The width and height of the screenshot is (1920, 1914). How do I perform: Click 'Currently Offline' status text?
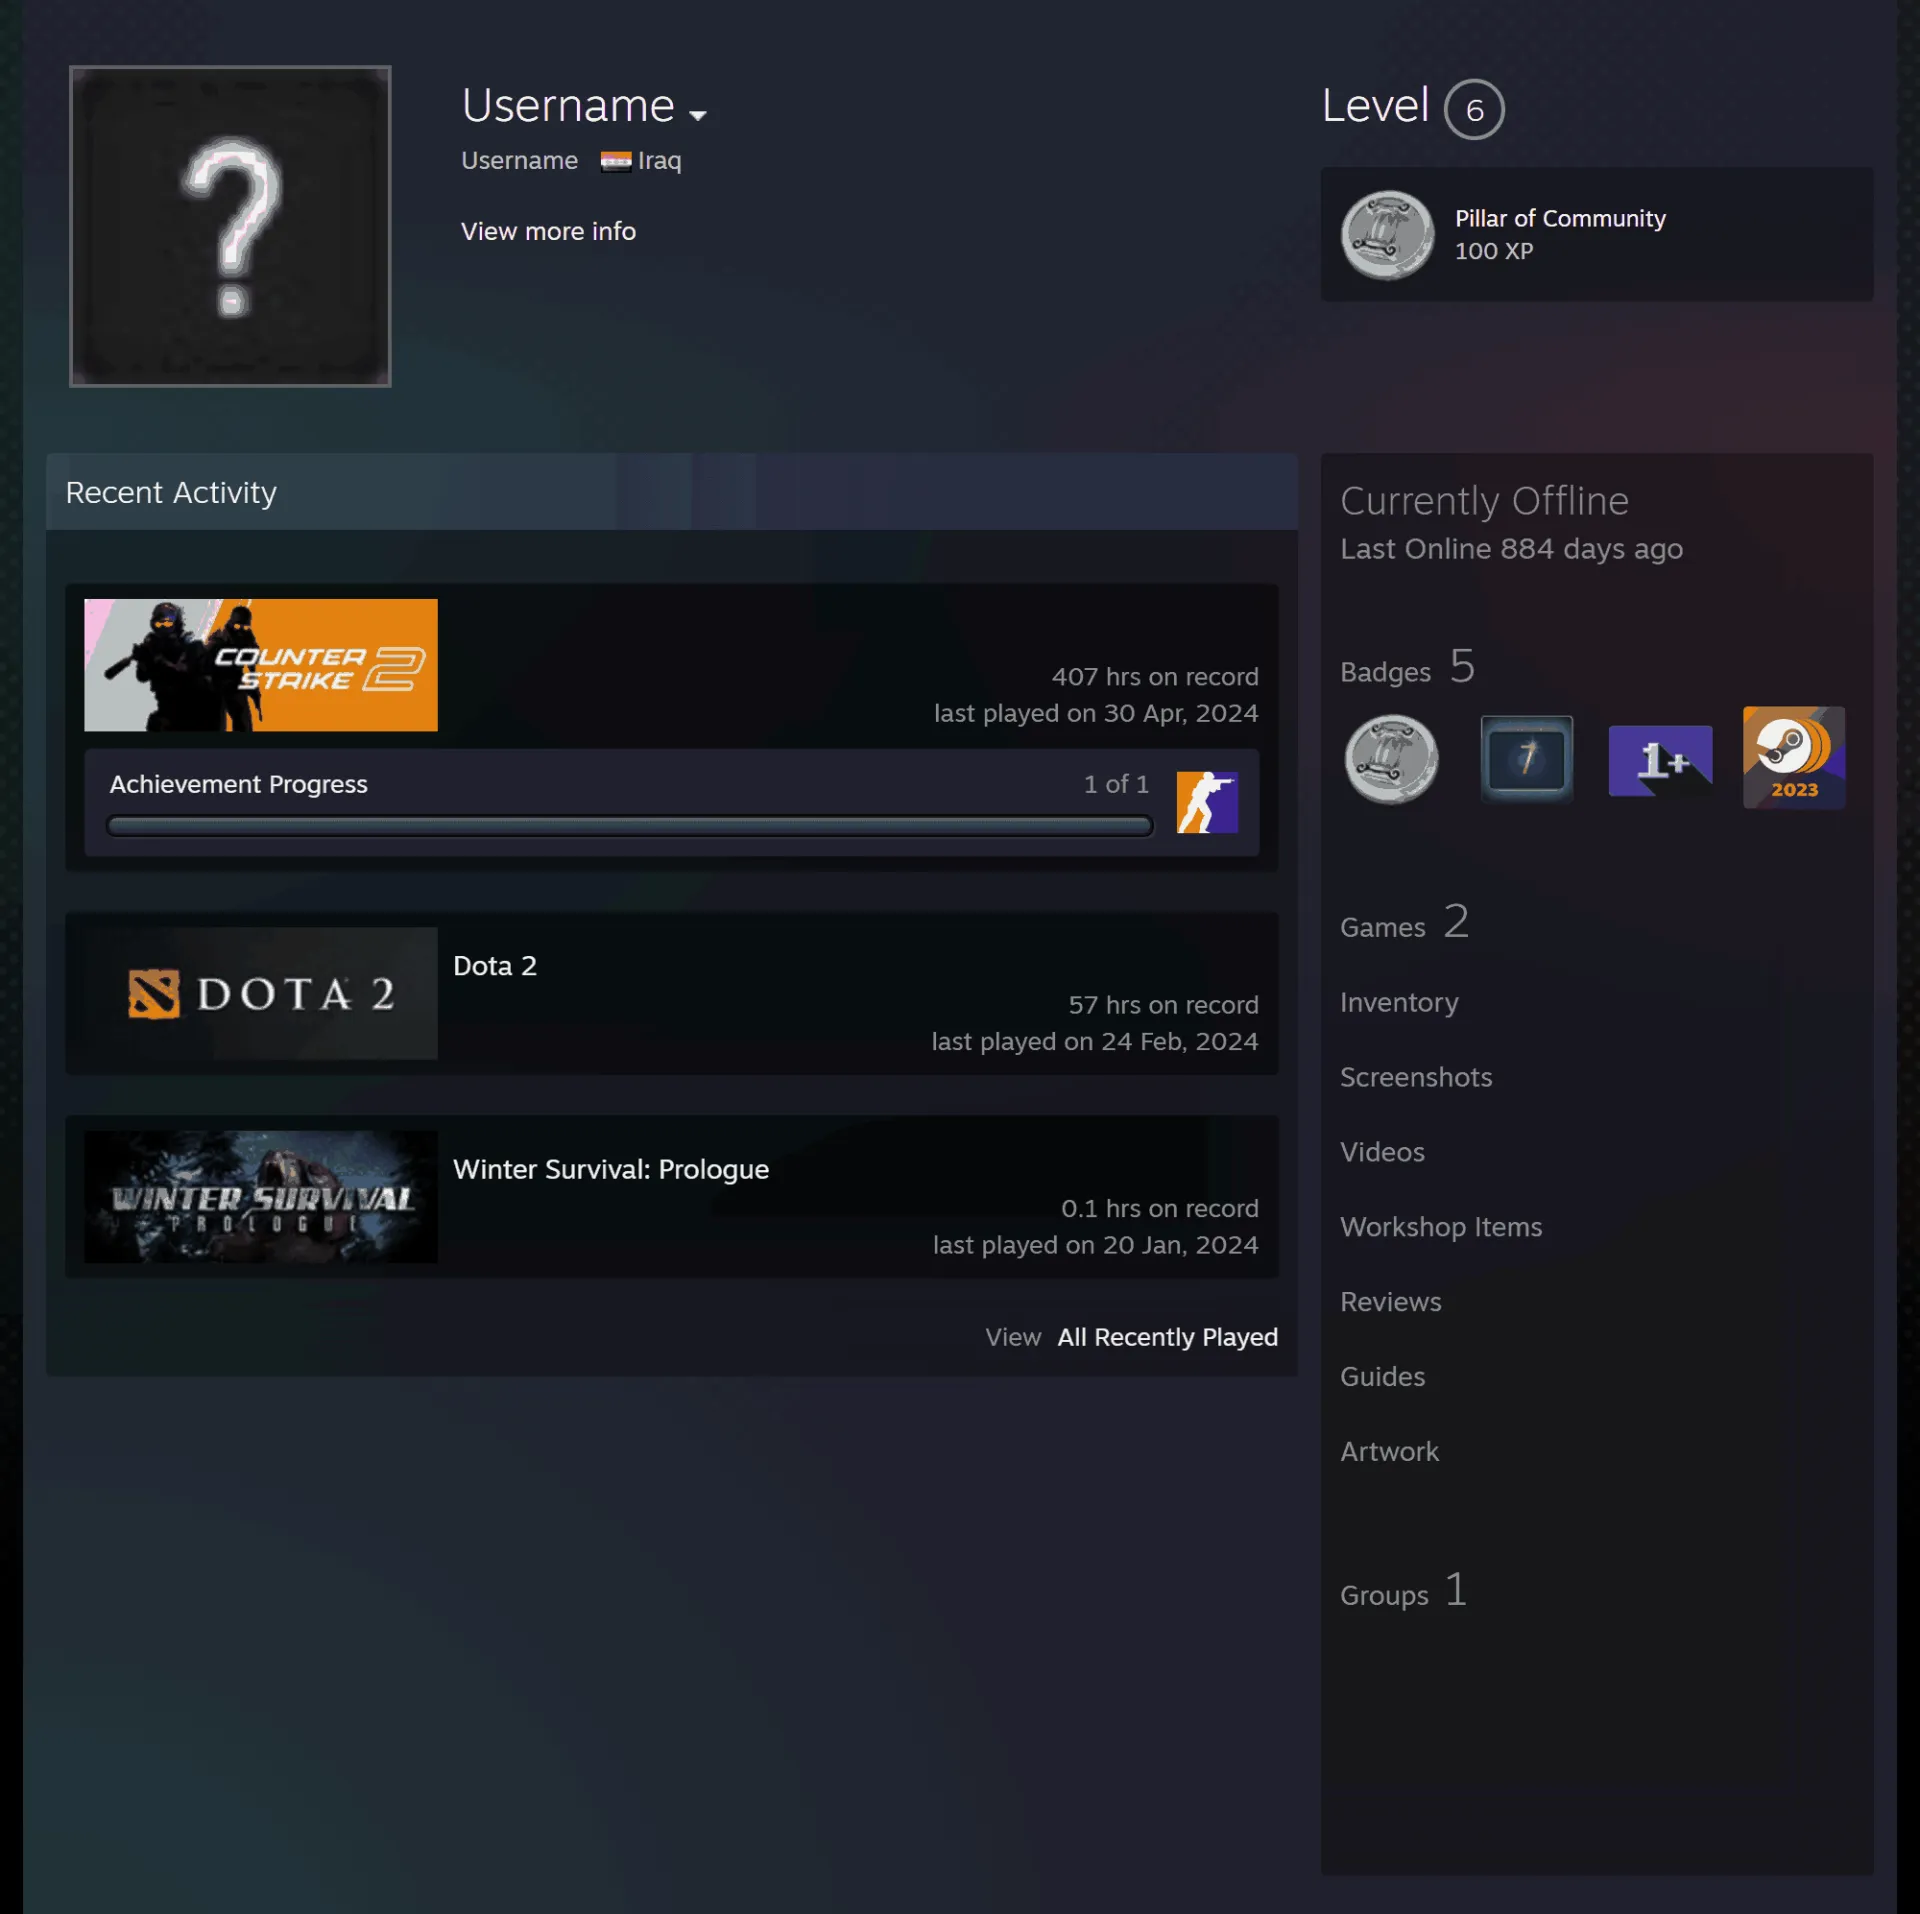1484,501
